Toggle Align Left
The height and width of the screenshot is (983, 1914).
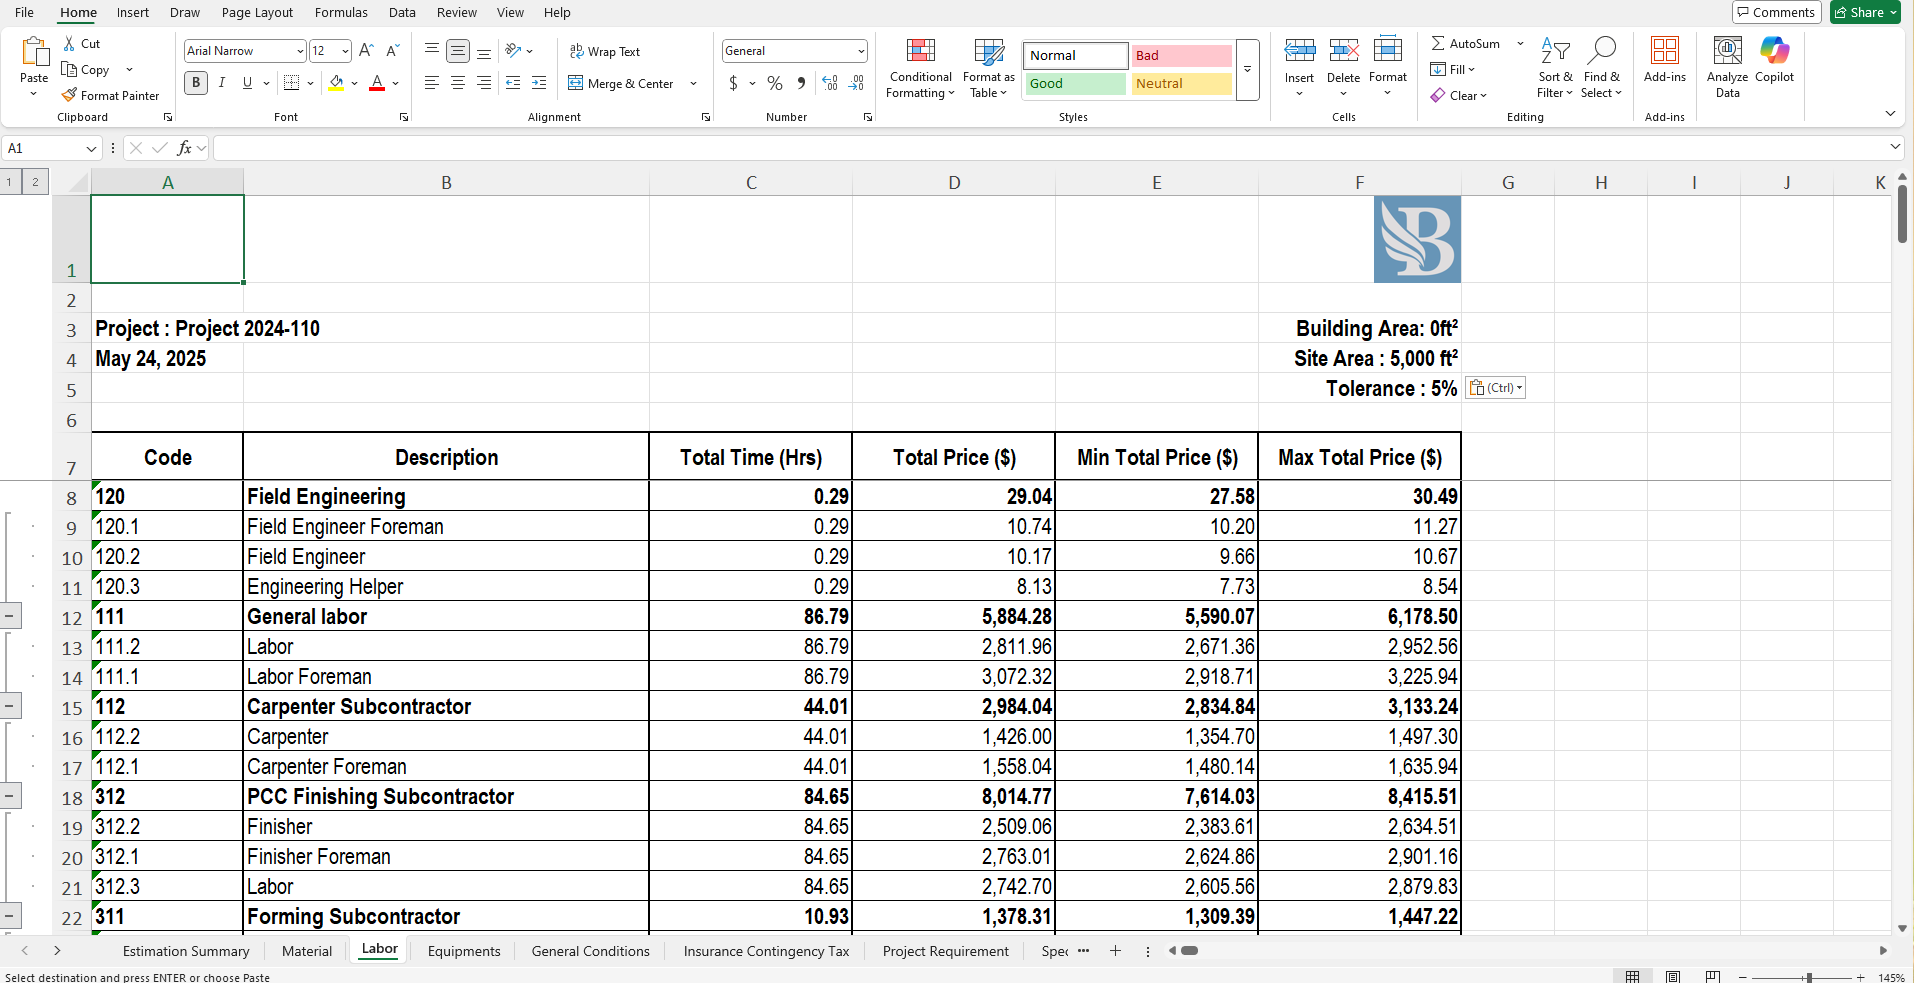click(432, 83)
